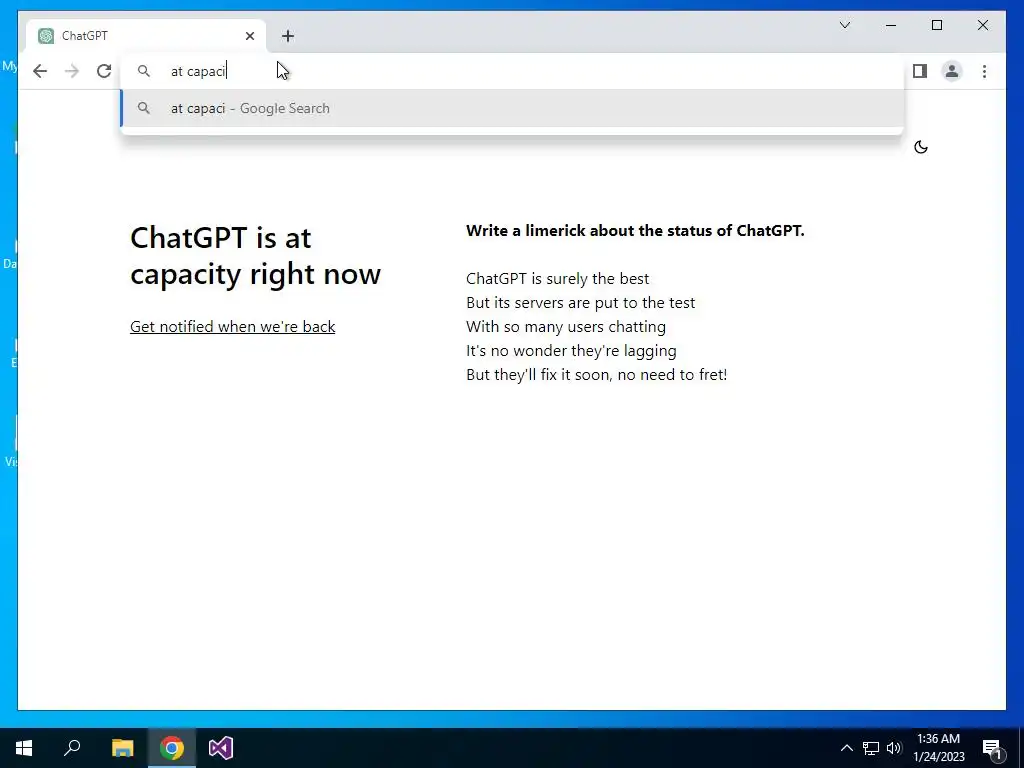Click the search icon in the suggestion row

(144, 108)
